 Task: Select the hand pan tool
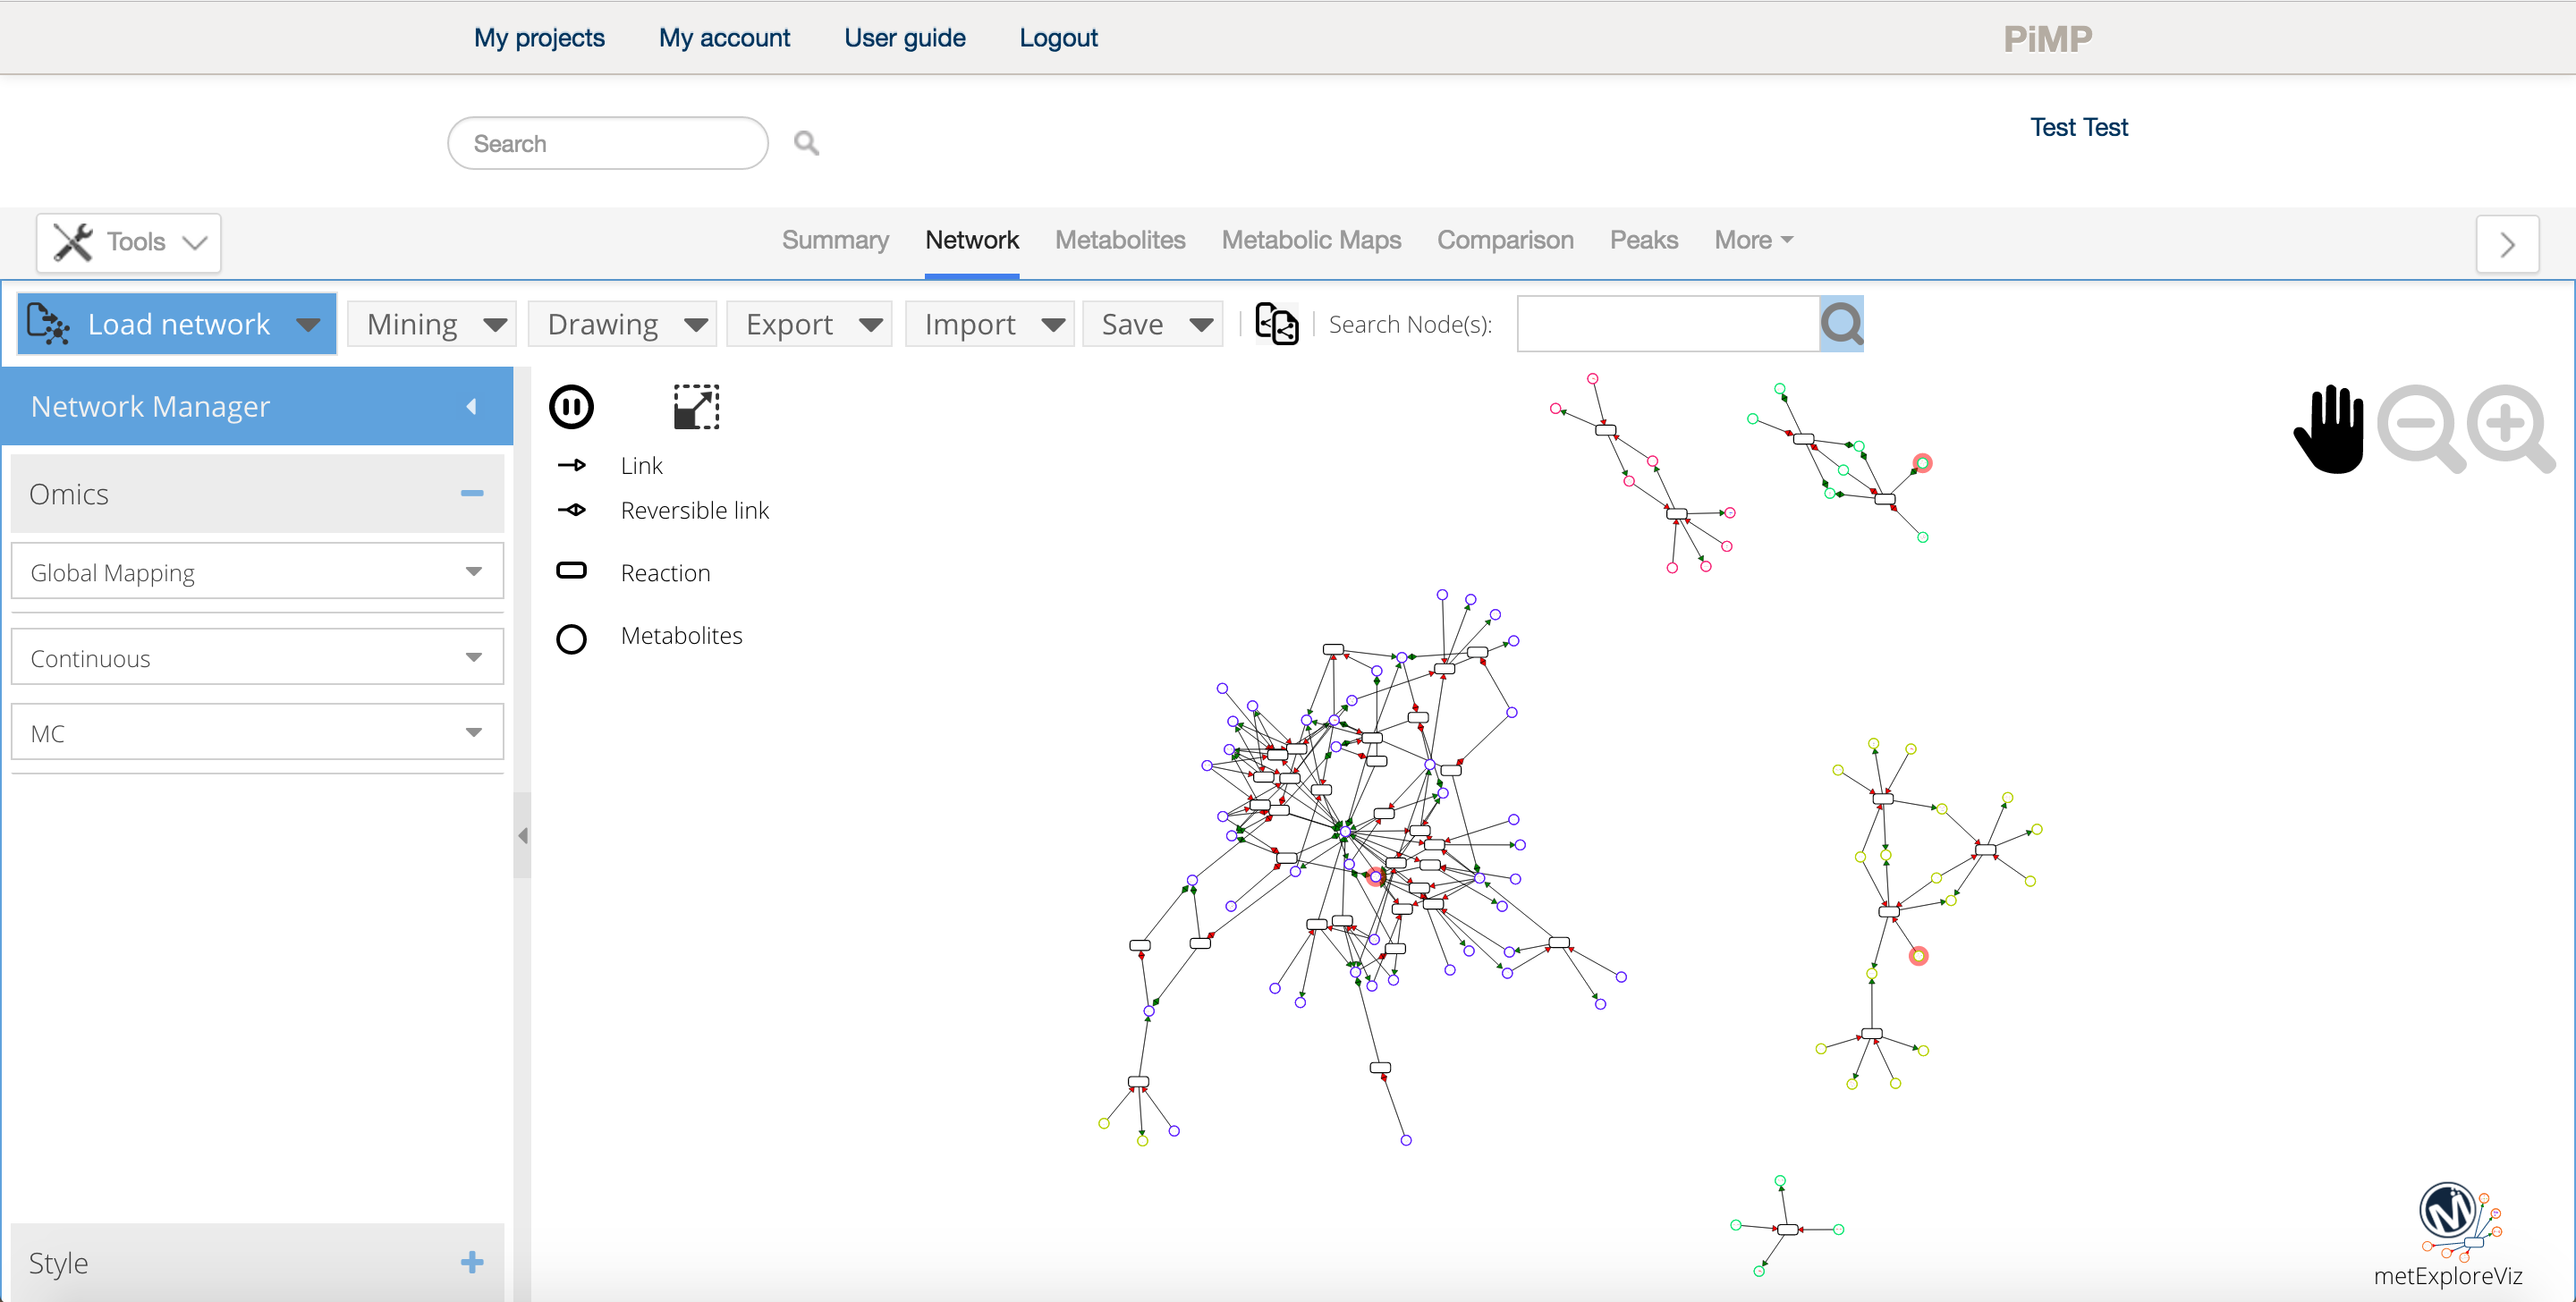2328,428
